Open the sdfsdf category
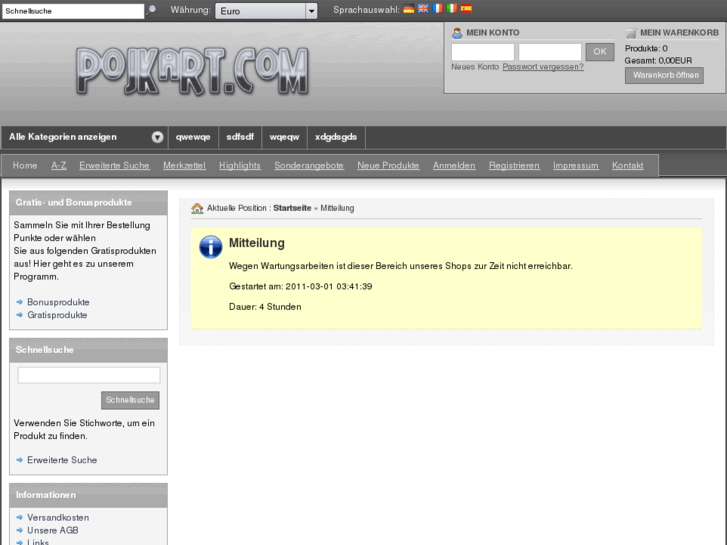This screenshot has height=545, width=727. 240,137
